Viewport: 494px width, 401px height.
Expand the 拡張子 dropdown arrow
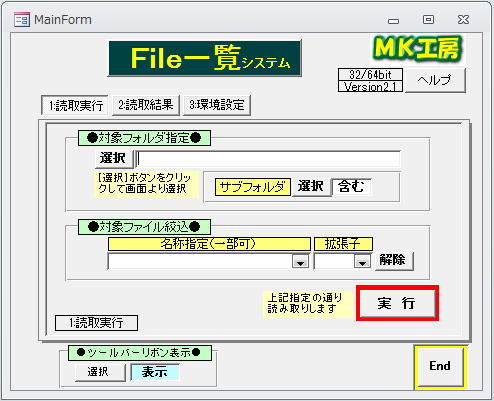362,262
